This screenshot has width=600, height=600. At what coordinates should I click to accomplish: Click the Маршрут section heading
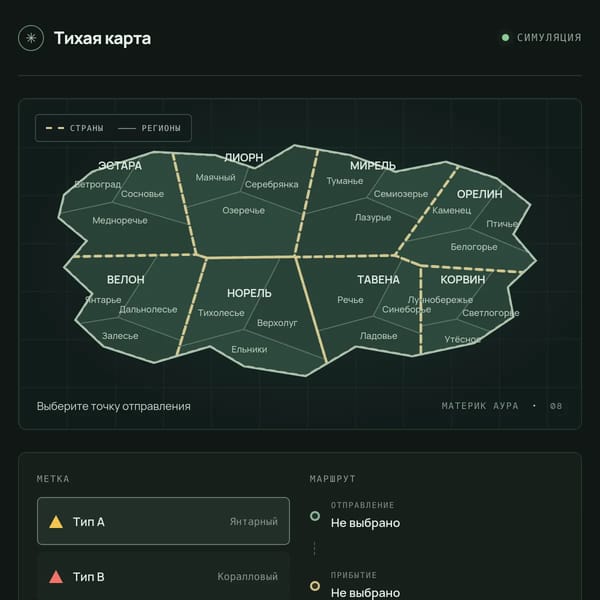pyautogui.click(x=333, y=479)
